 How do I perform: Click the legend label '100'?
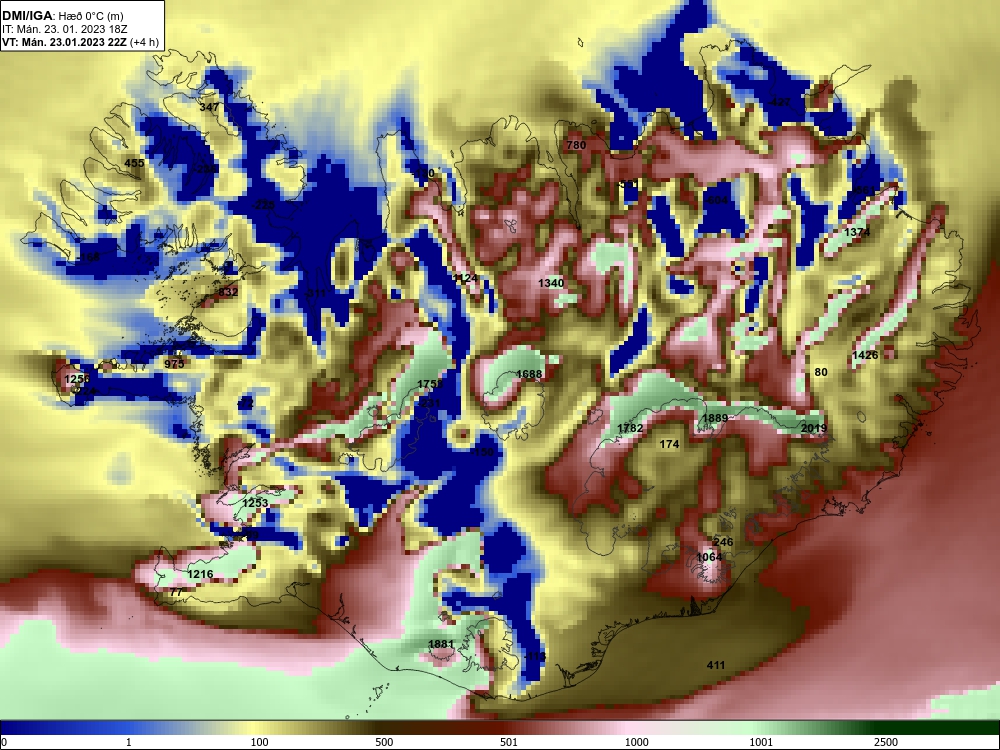coord(259,742)
